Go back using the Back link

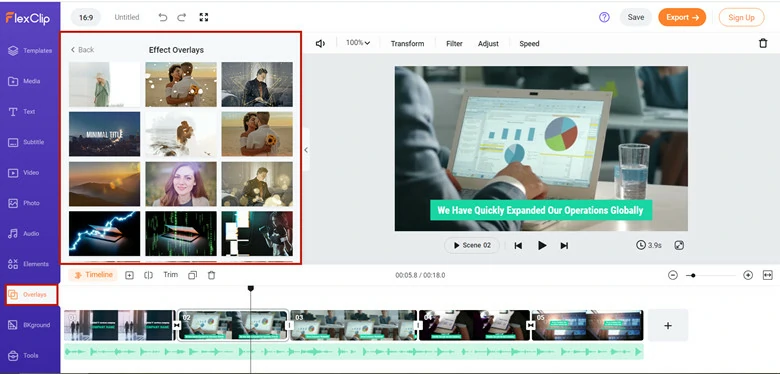[x=82, y=50]
